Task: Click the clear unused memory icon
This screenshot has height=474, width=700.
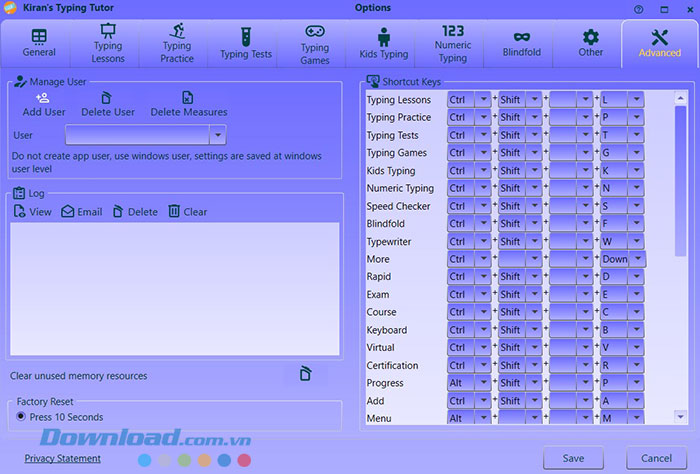Action: [306, 375]
